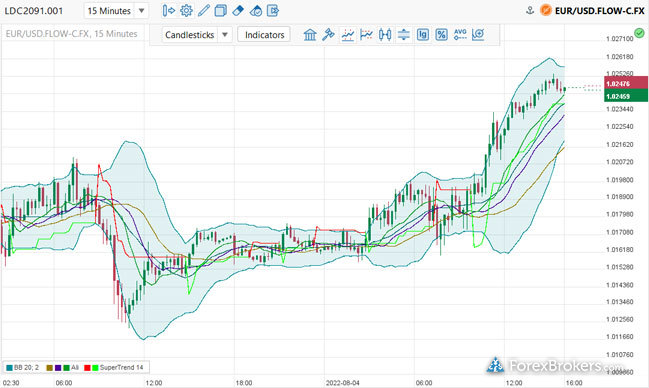The image size is (649, 388).
Task: Click the export chart icon
Action: click(273, 10)
